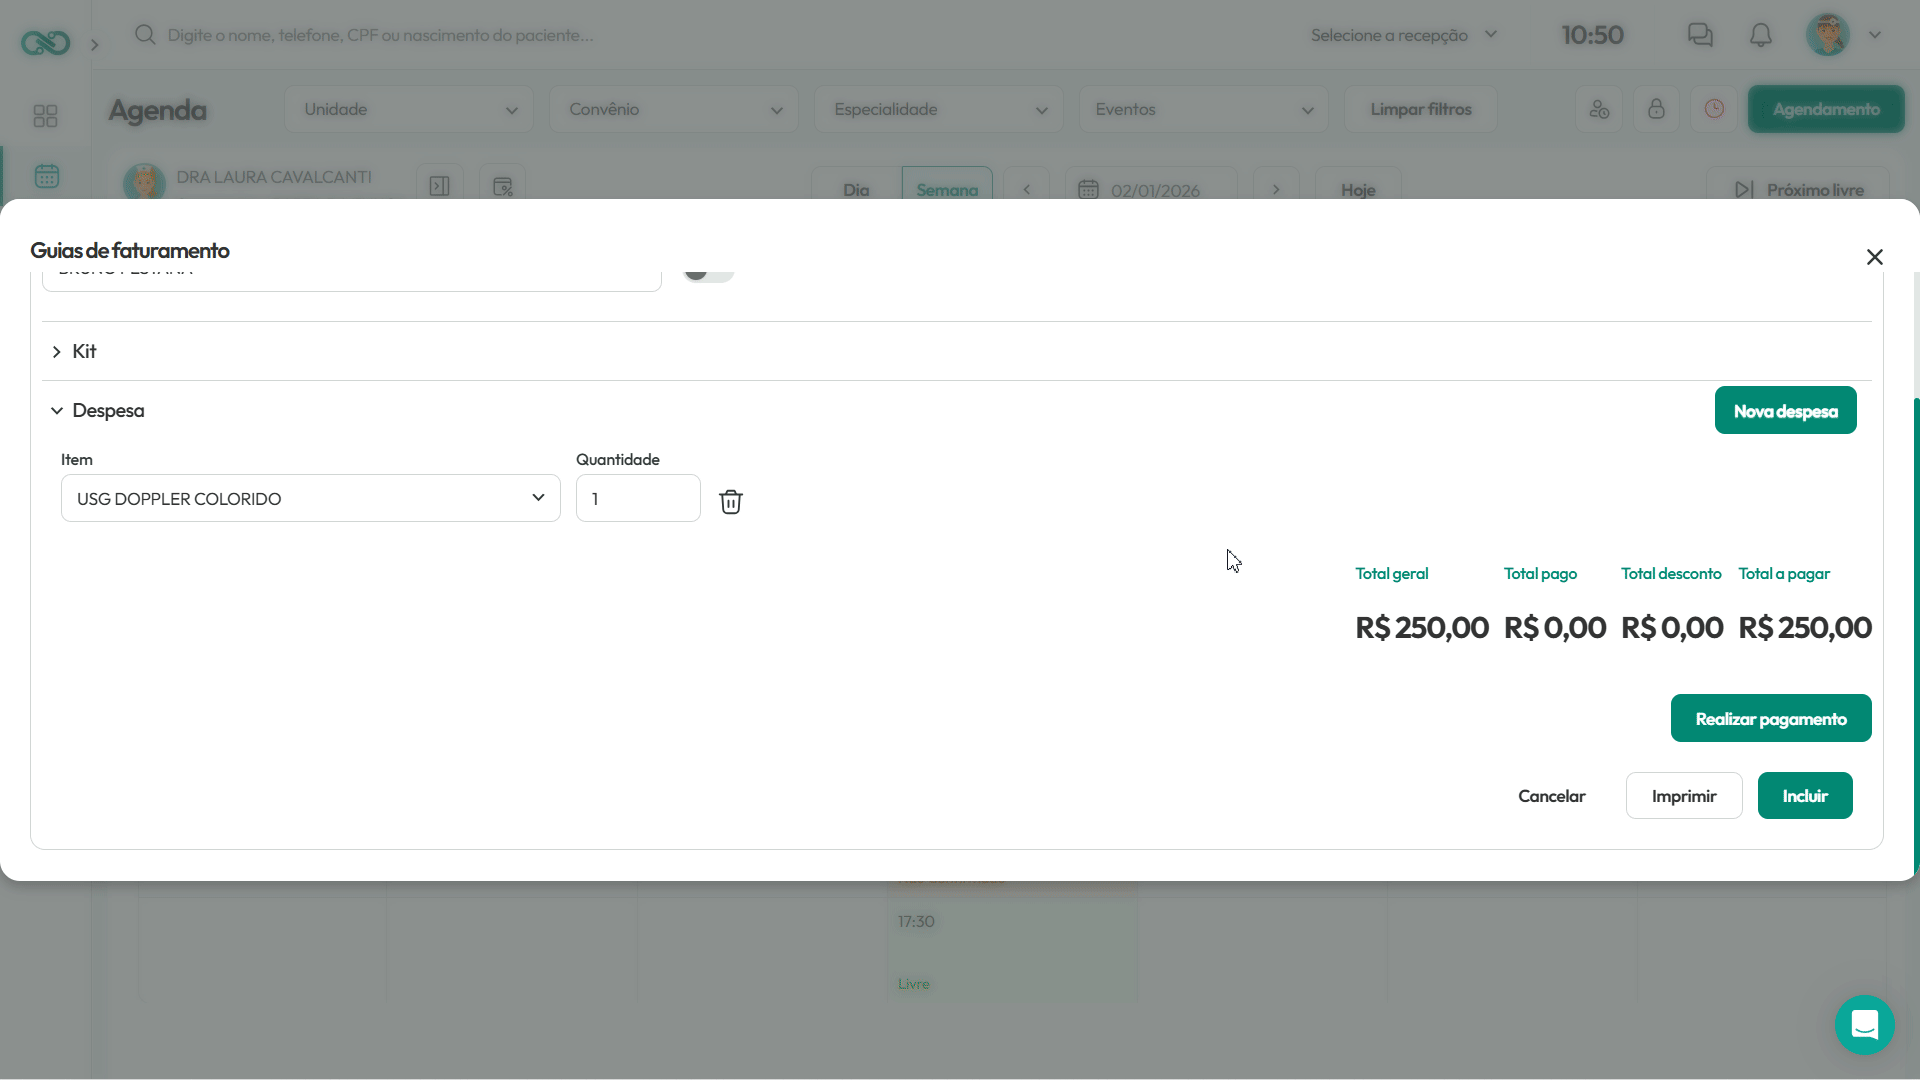This screenshot has width=1920, height=1080.
Task: Click the calendar icon in sidebar
Action: pyautogui.click(x=46, y=176)
